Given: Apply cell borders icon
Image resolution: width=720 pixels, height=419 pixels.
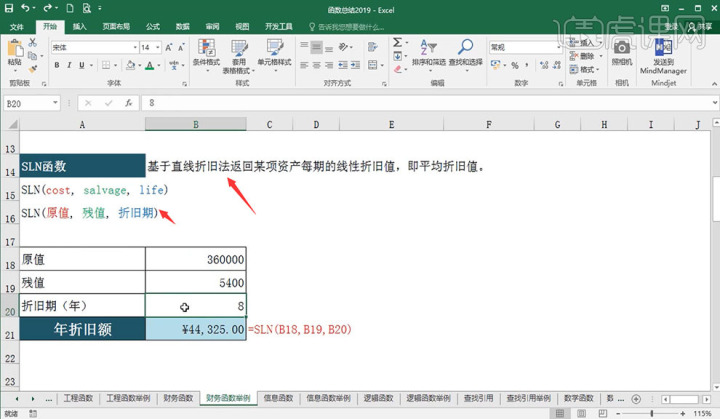Looking at the screenshot, I should [106, 65].
